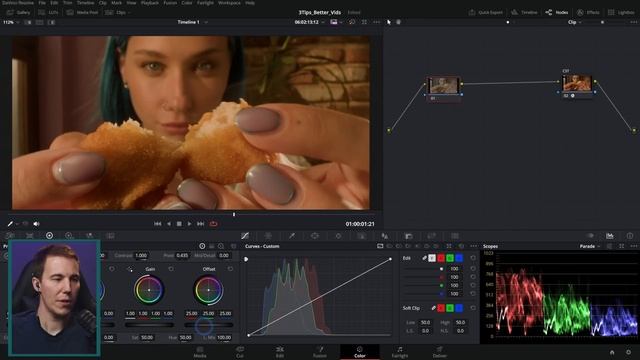This screenshot has height=360, width=640.
Task: Open the Timeline 1 name dropdown
Action: pyautogui.click(x=192, y=22)
